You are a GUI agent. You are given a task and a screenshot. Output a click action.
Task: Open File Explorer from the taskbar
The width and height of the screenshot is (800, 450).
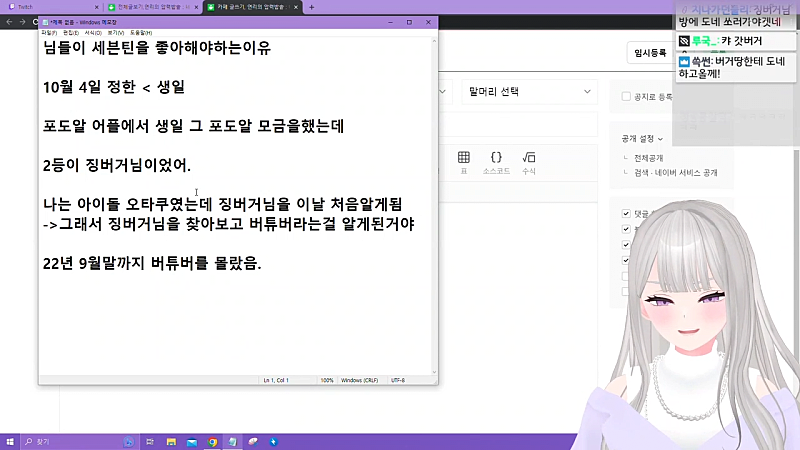171,442
